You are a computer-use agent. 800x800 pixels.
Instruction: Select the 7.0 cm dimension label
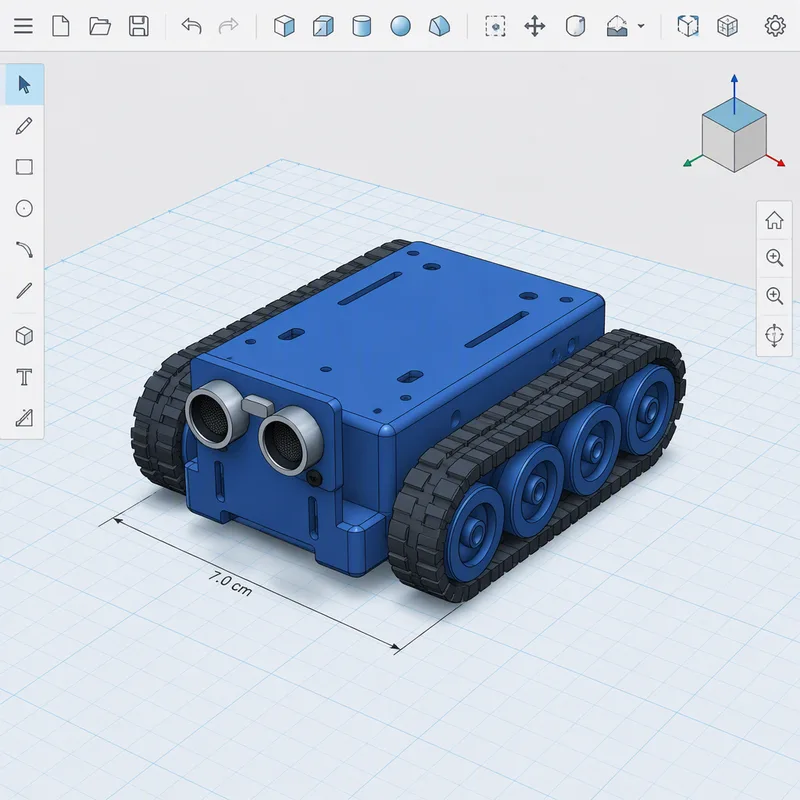click(x=230, y=584)
